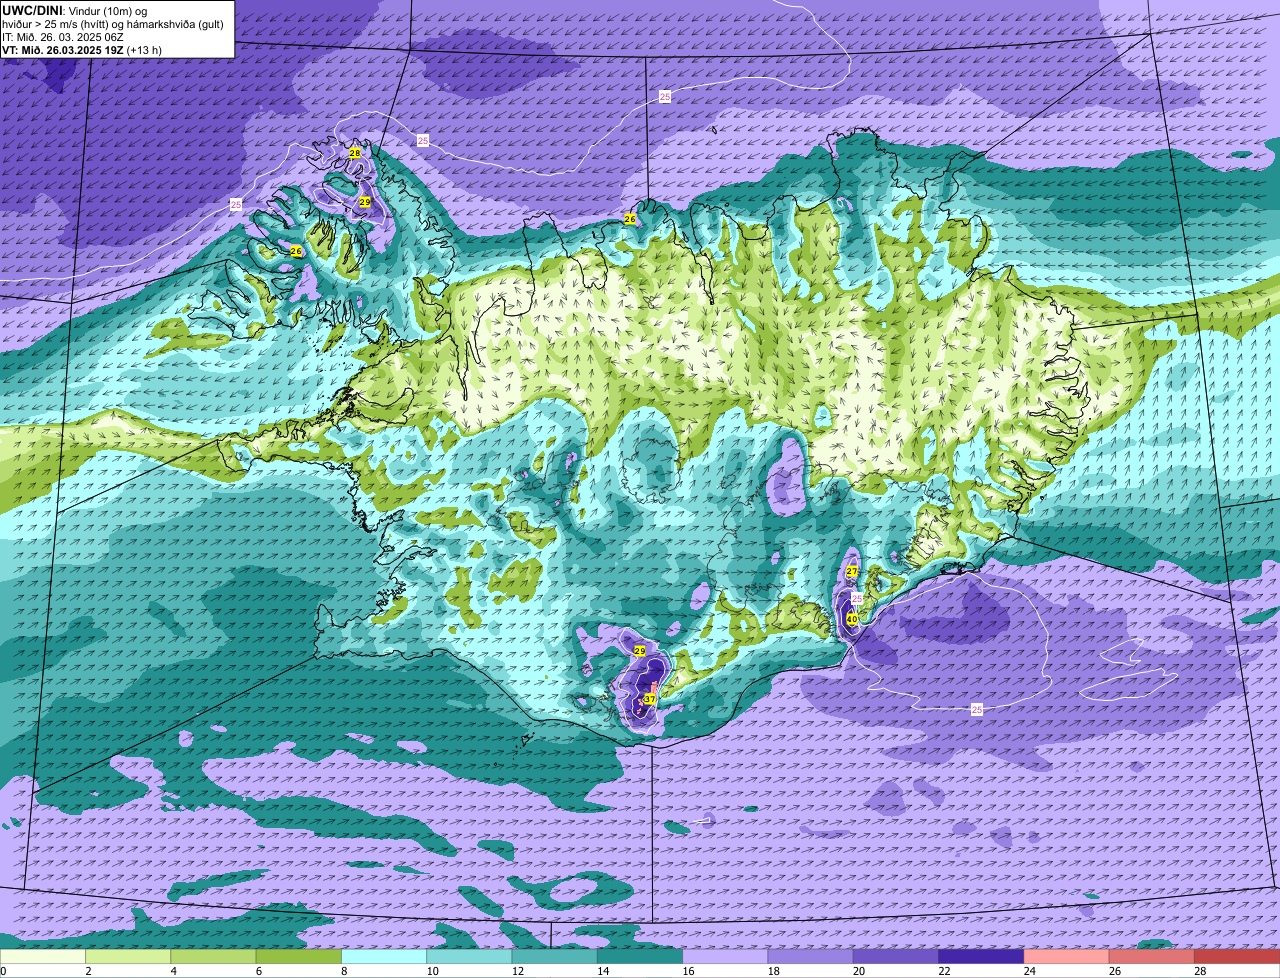1280x978 pixels.
Task: Select the yellow gust marker labeled 37
Action: [x=650, y=699]
